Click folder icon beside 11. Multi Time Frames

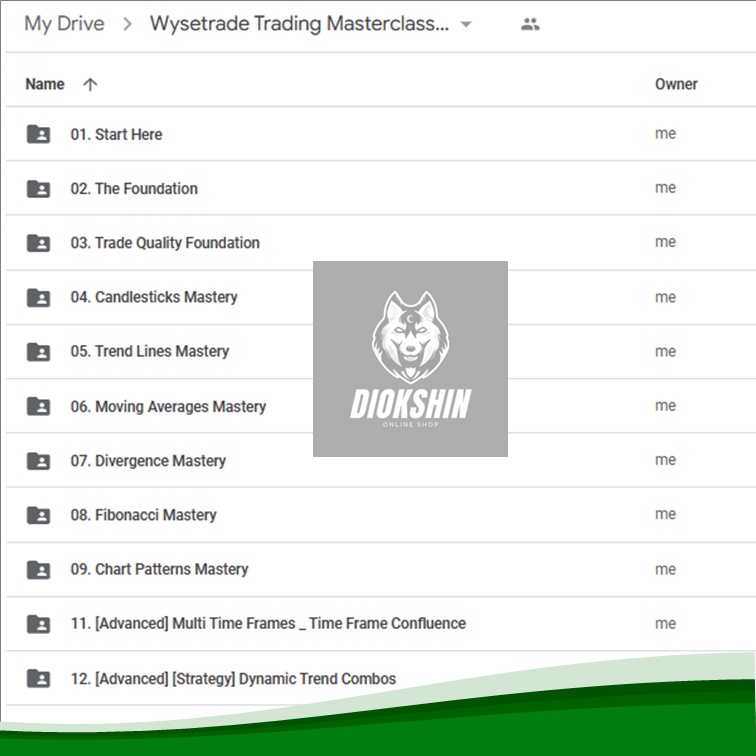39,624
